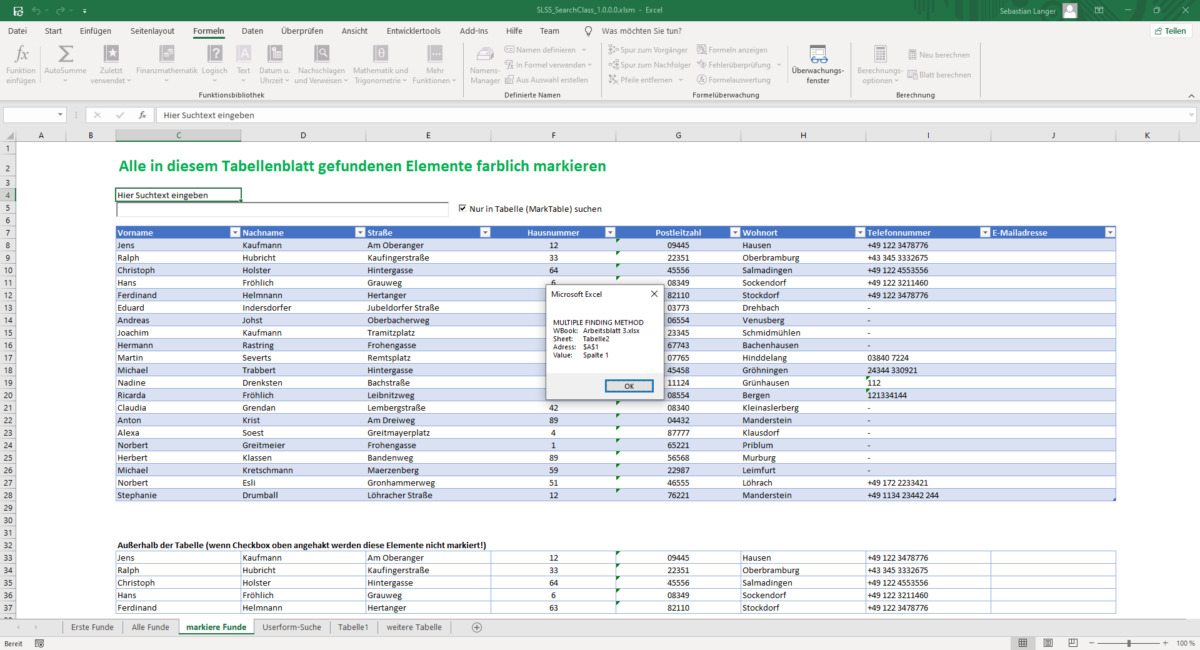This screenshot has height=650, width=1200.
Task: Open the Telefonnummer column filter dropdown
Action: pos(985,232)
